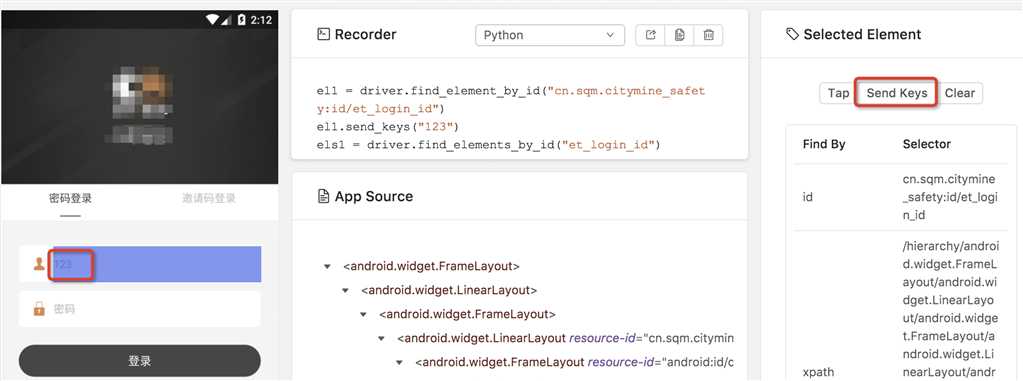Click the 密码 password input field
Image resolution: width=1023 pixels, height=381 pixels.
[140, 309]
